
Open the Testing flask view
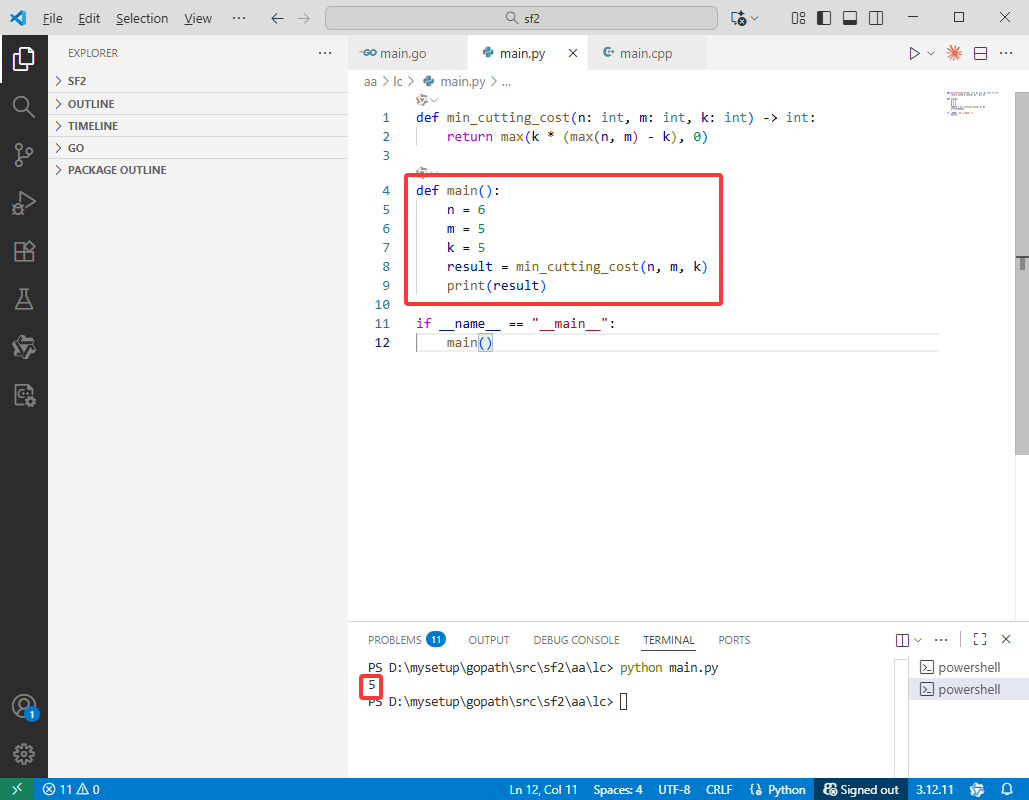pos(24,299)
